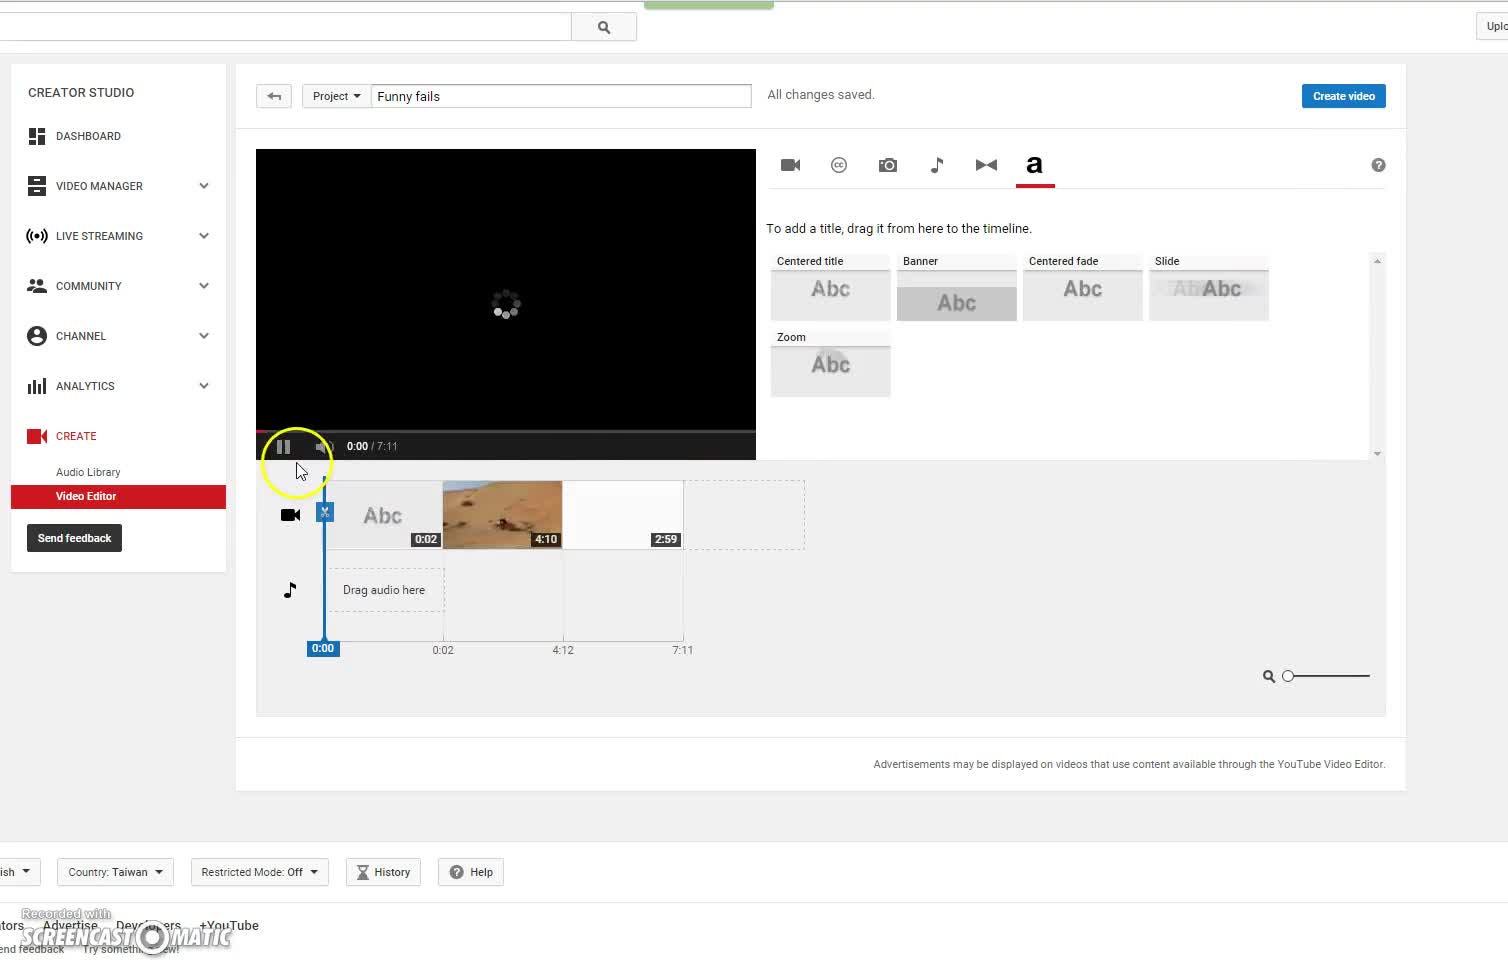The height and width of the screenshot is (966, 1508).
Task: Open Video Manager in sidebar
Action: point(99,186)
